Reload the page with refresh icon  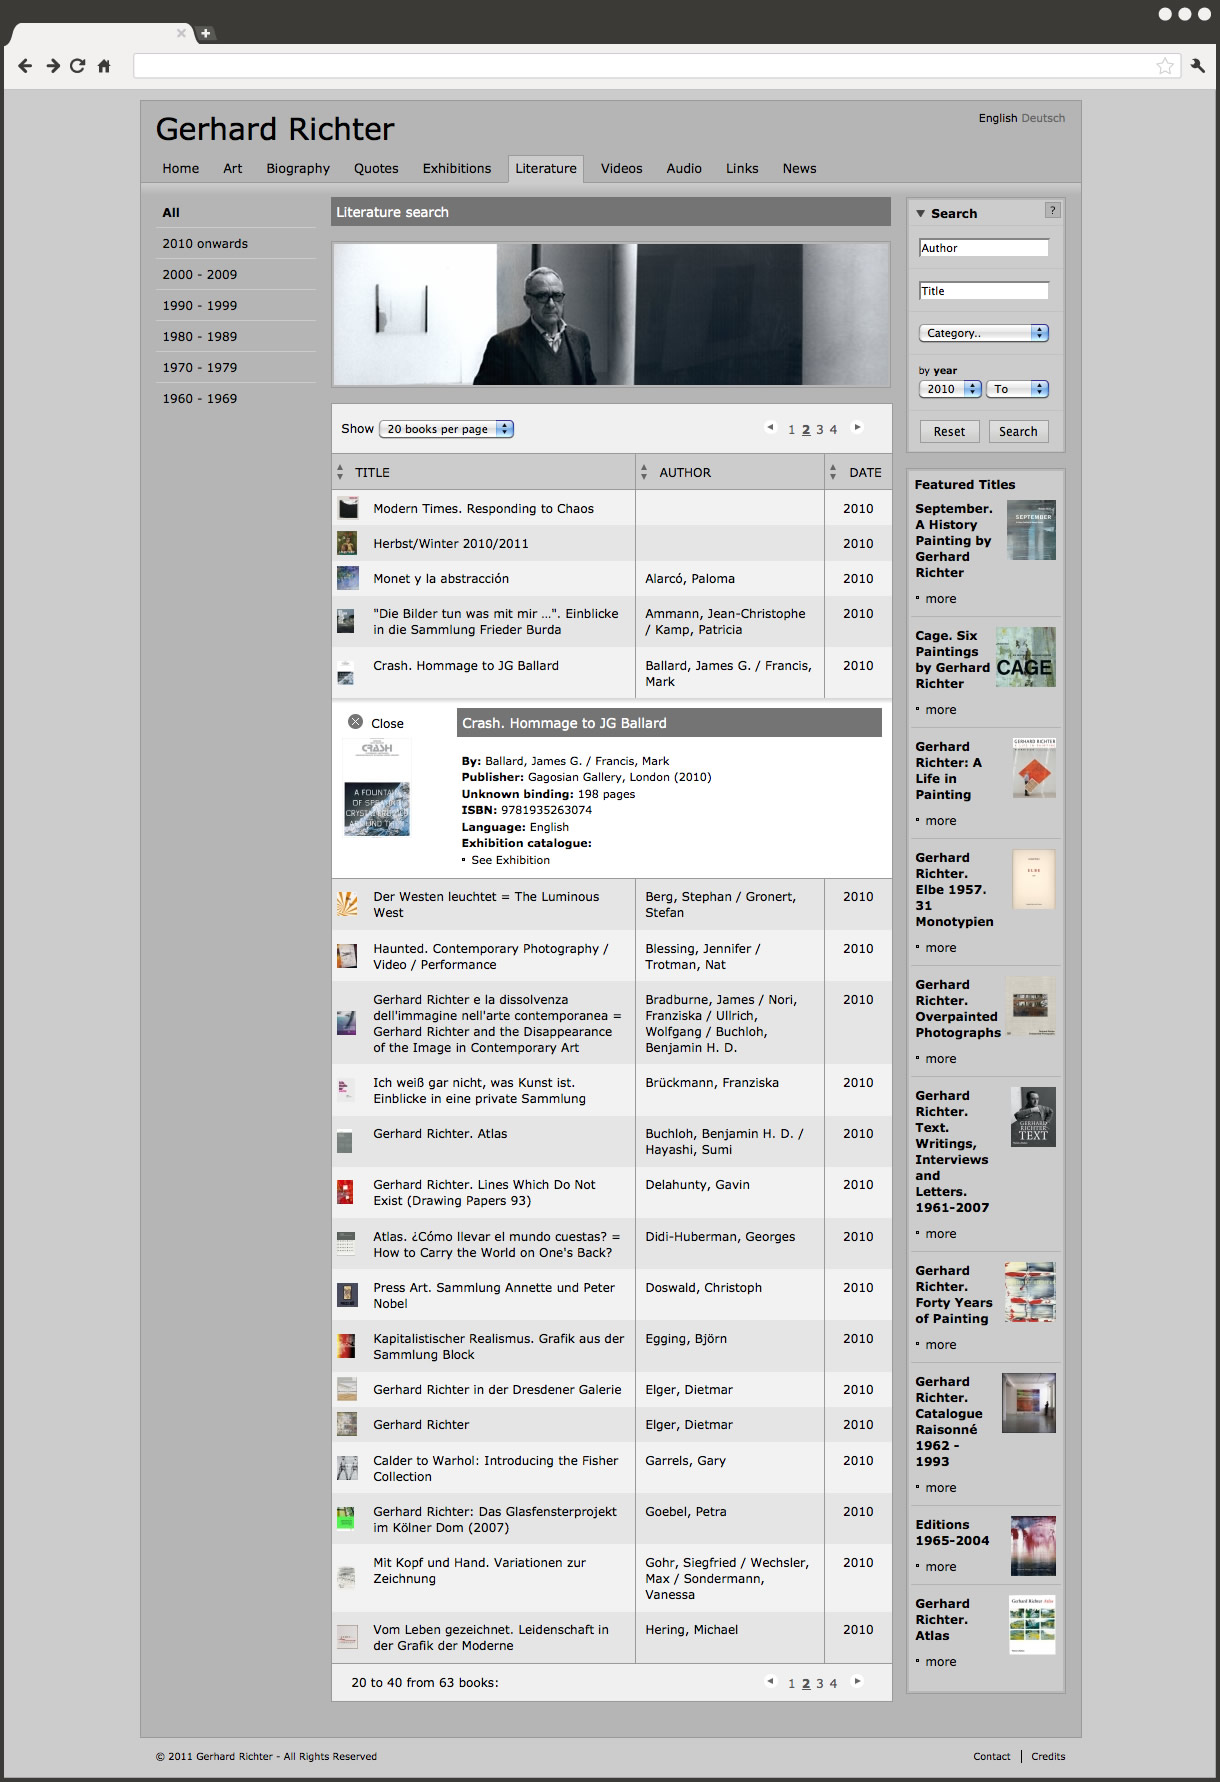pos(77,66)
